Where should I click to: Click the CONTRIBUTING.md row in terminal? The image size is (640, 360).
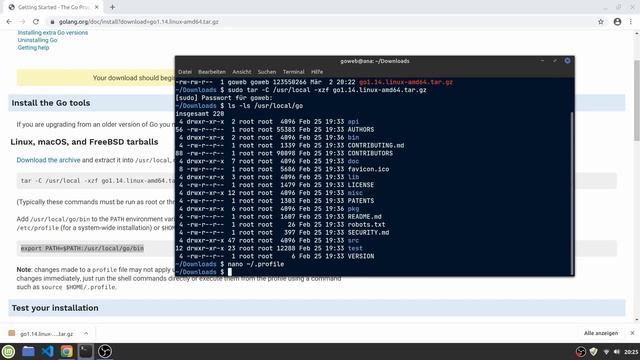[291, 145]
